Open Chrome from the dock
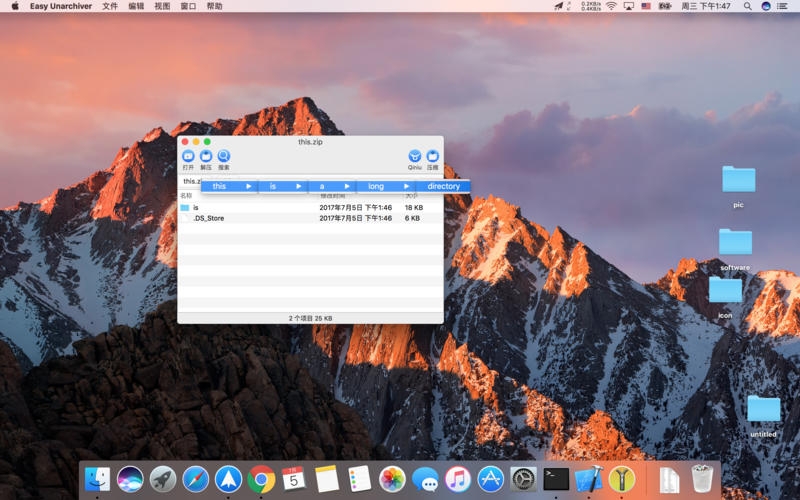This screenshot has height=500, width=800. (261, 479)
